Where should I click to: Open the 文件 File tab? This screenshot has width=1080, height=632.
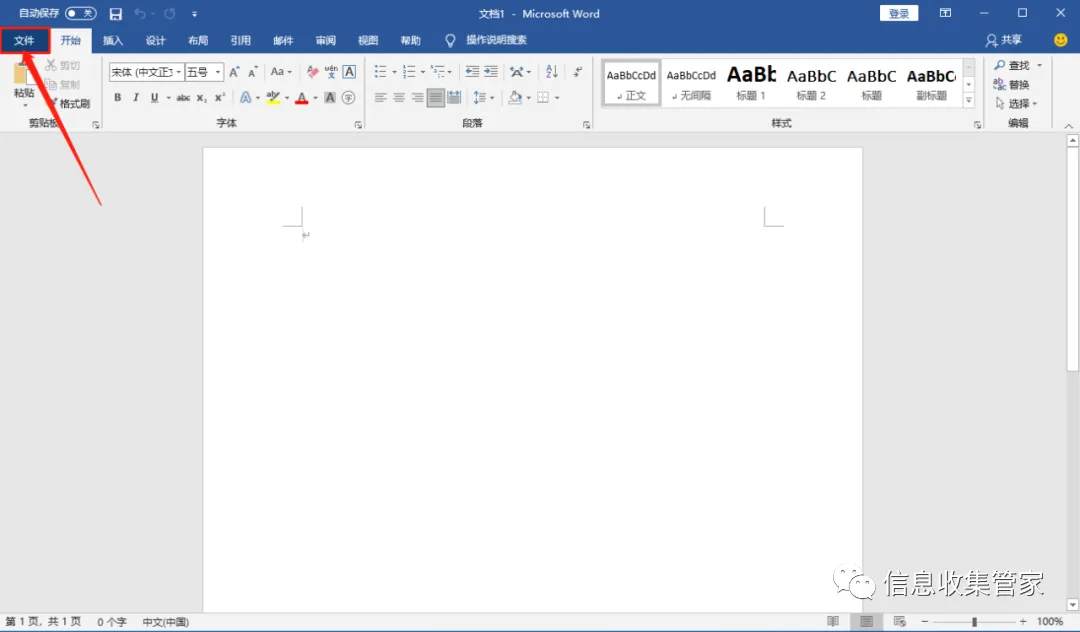(25, 41)
